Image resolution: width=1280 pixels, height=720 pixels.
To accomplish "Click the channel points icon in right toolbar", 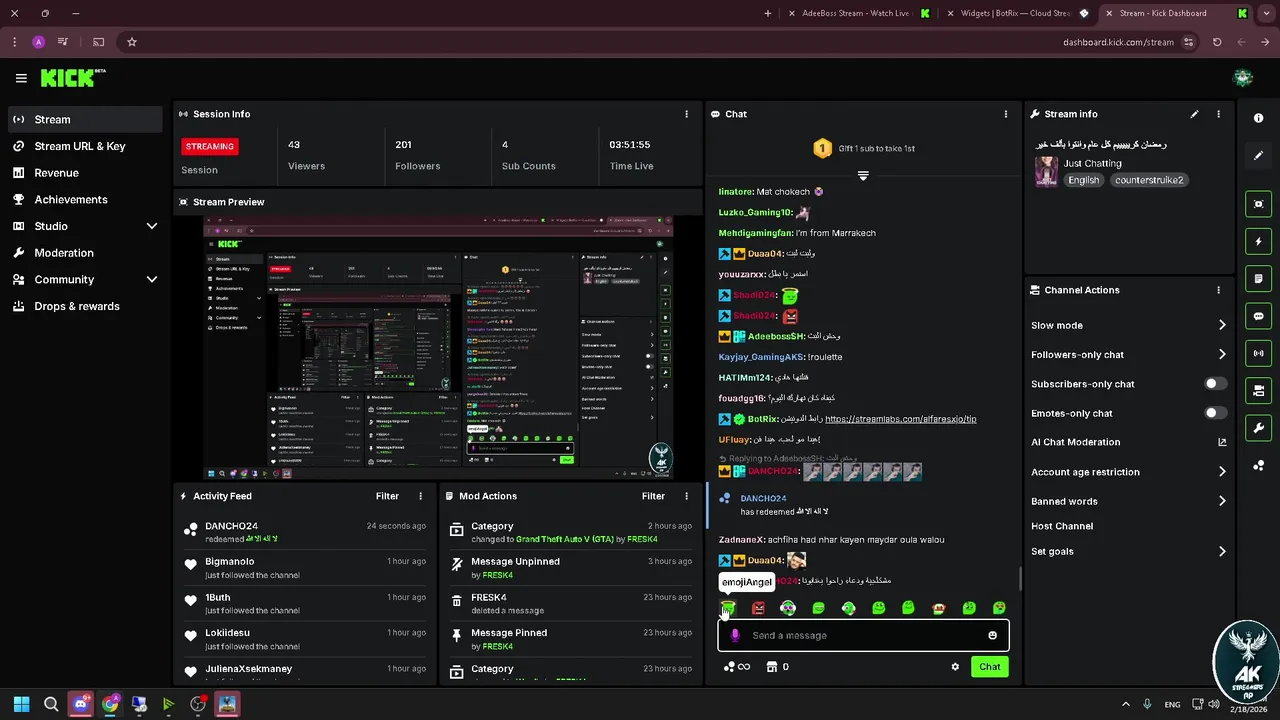I will click(x=1258, y=465).
